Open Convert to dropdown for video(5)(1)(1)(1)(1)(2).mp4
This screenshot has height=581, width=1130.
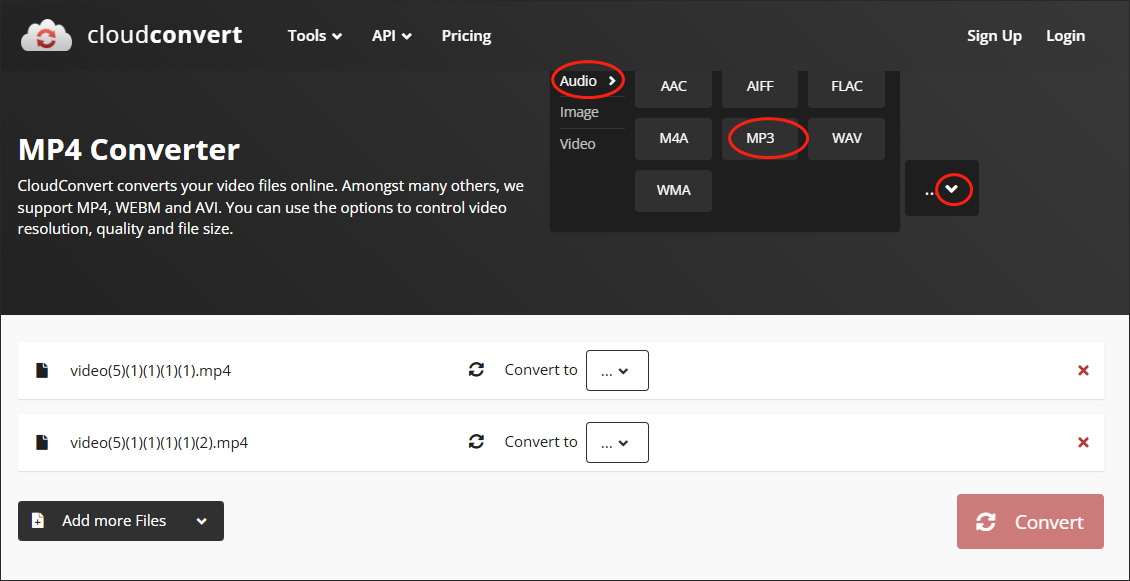coord(617,443)
